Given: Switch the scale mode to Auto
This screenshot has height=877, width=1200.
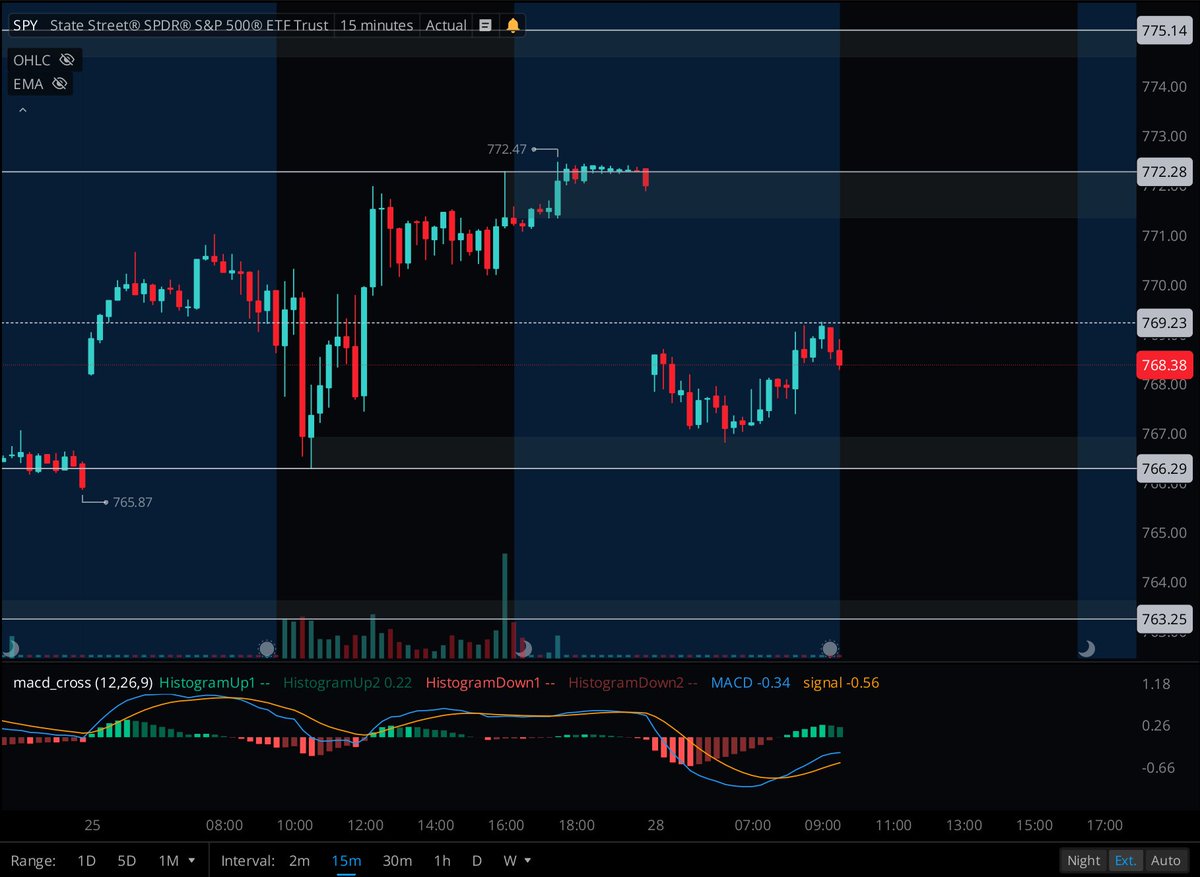Looking at the screenshot, I should (1165, 860).
